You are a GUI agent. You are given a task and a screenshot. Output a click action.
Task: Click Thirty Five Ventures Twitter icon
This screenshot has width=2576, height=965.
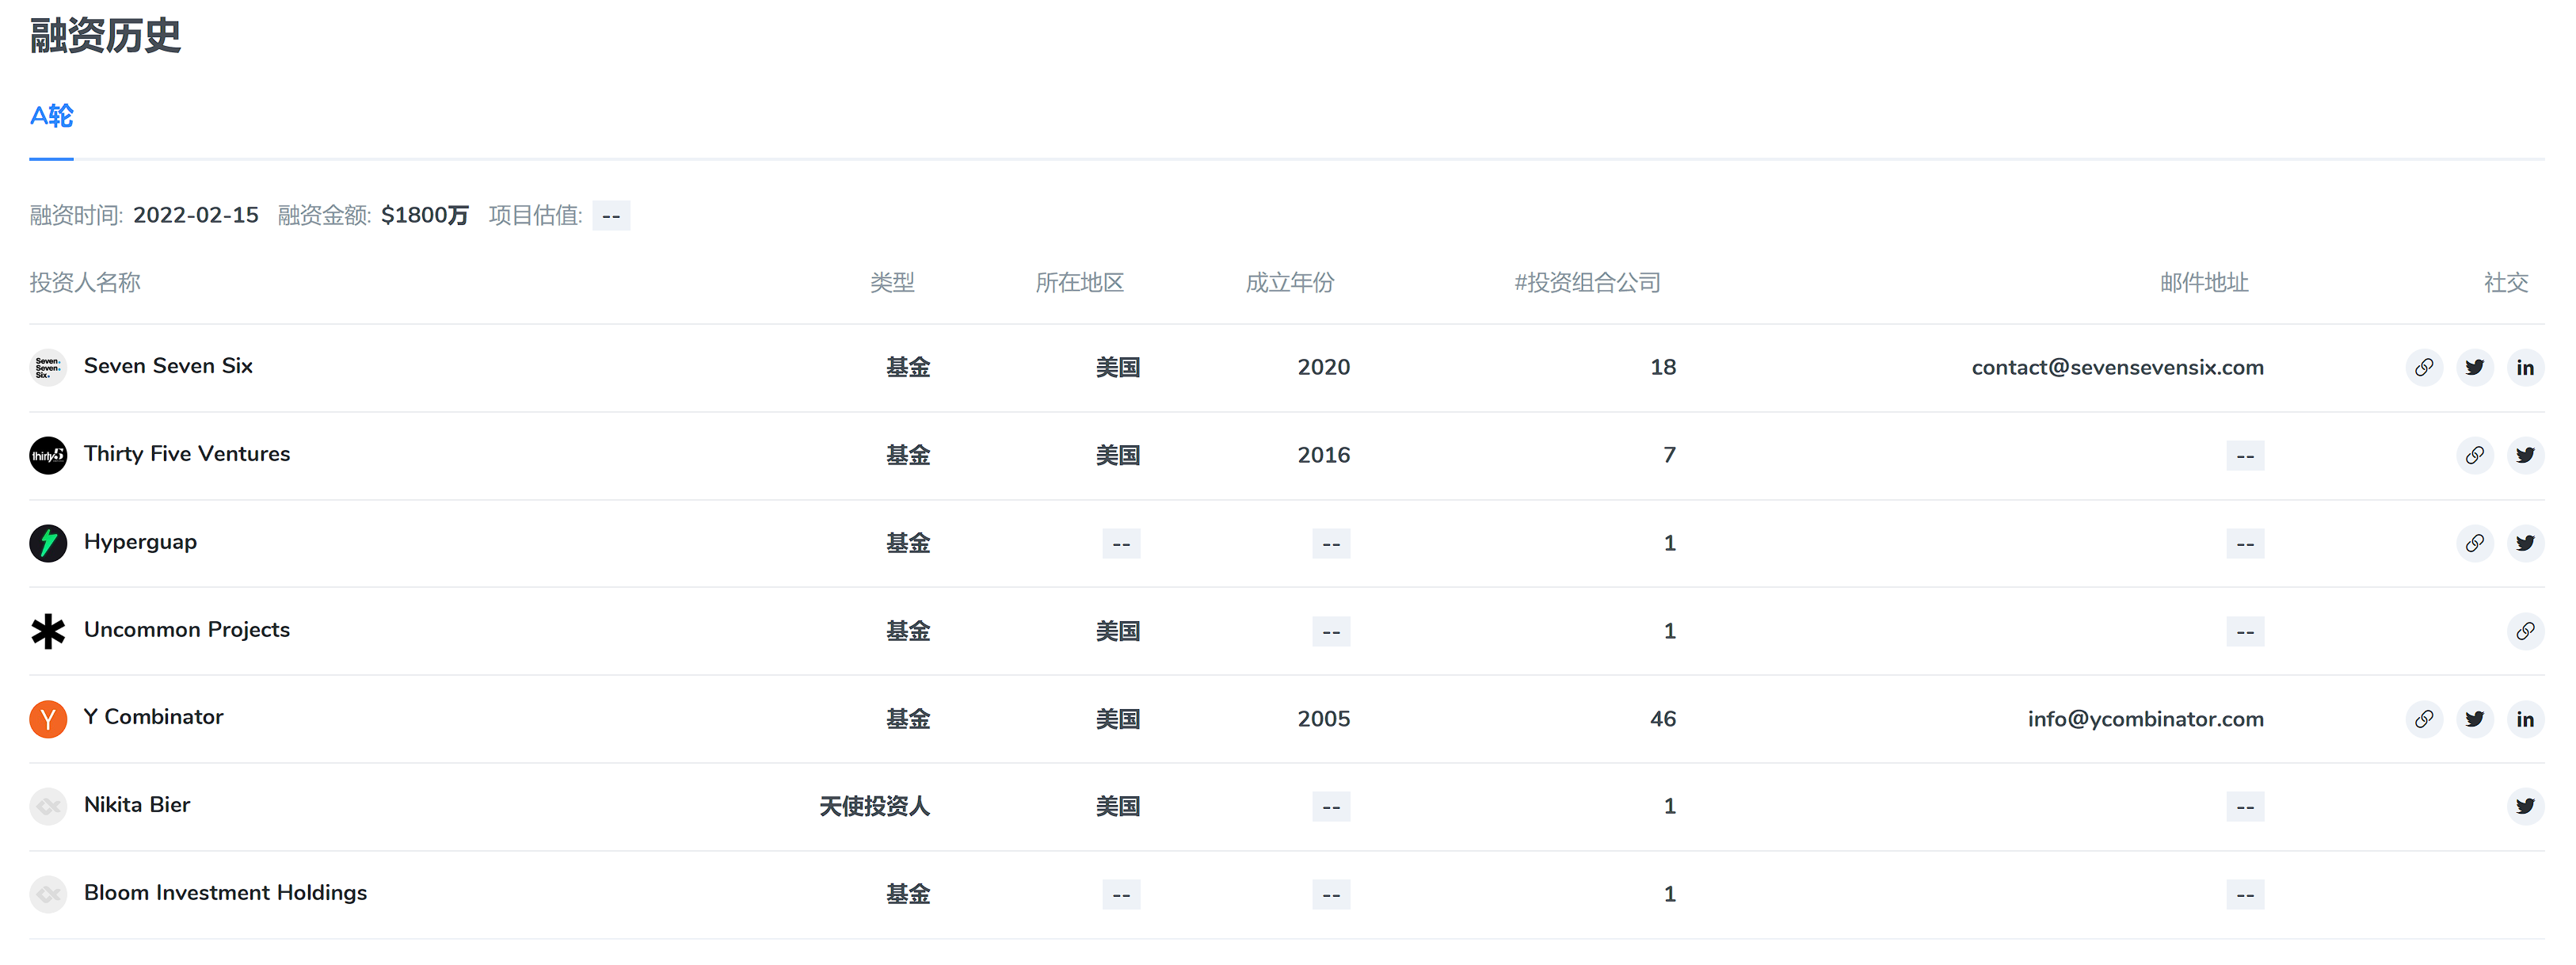point(2525,456)
